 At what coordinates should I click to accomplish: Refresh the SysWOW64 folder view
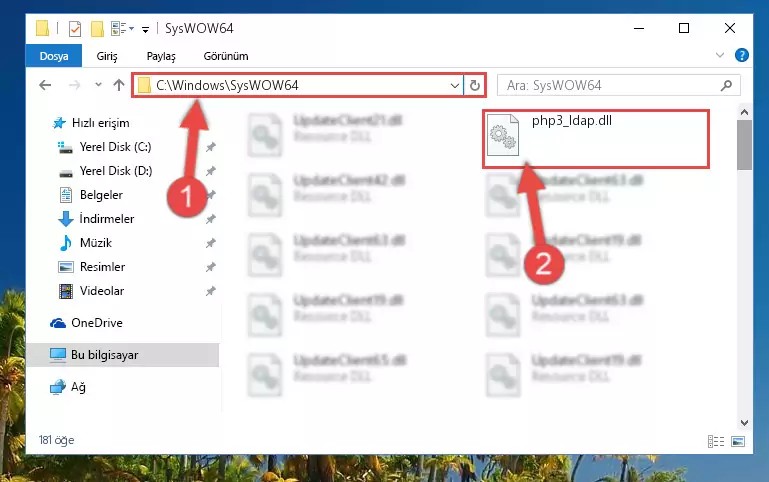click(x=475, y=86)
